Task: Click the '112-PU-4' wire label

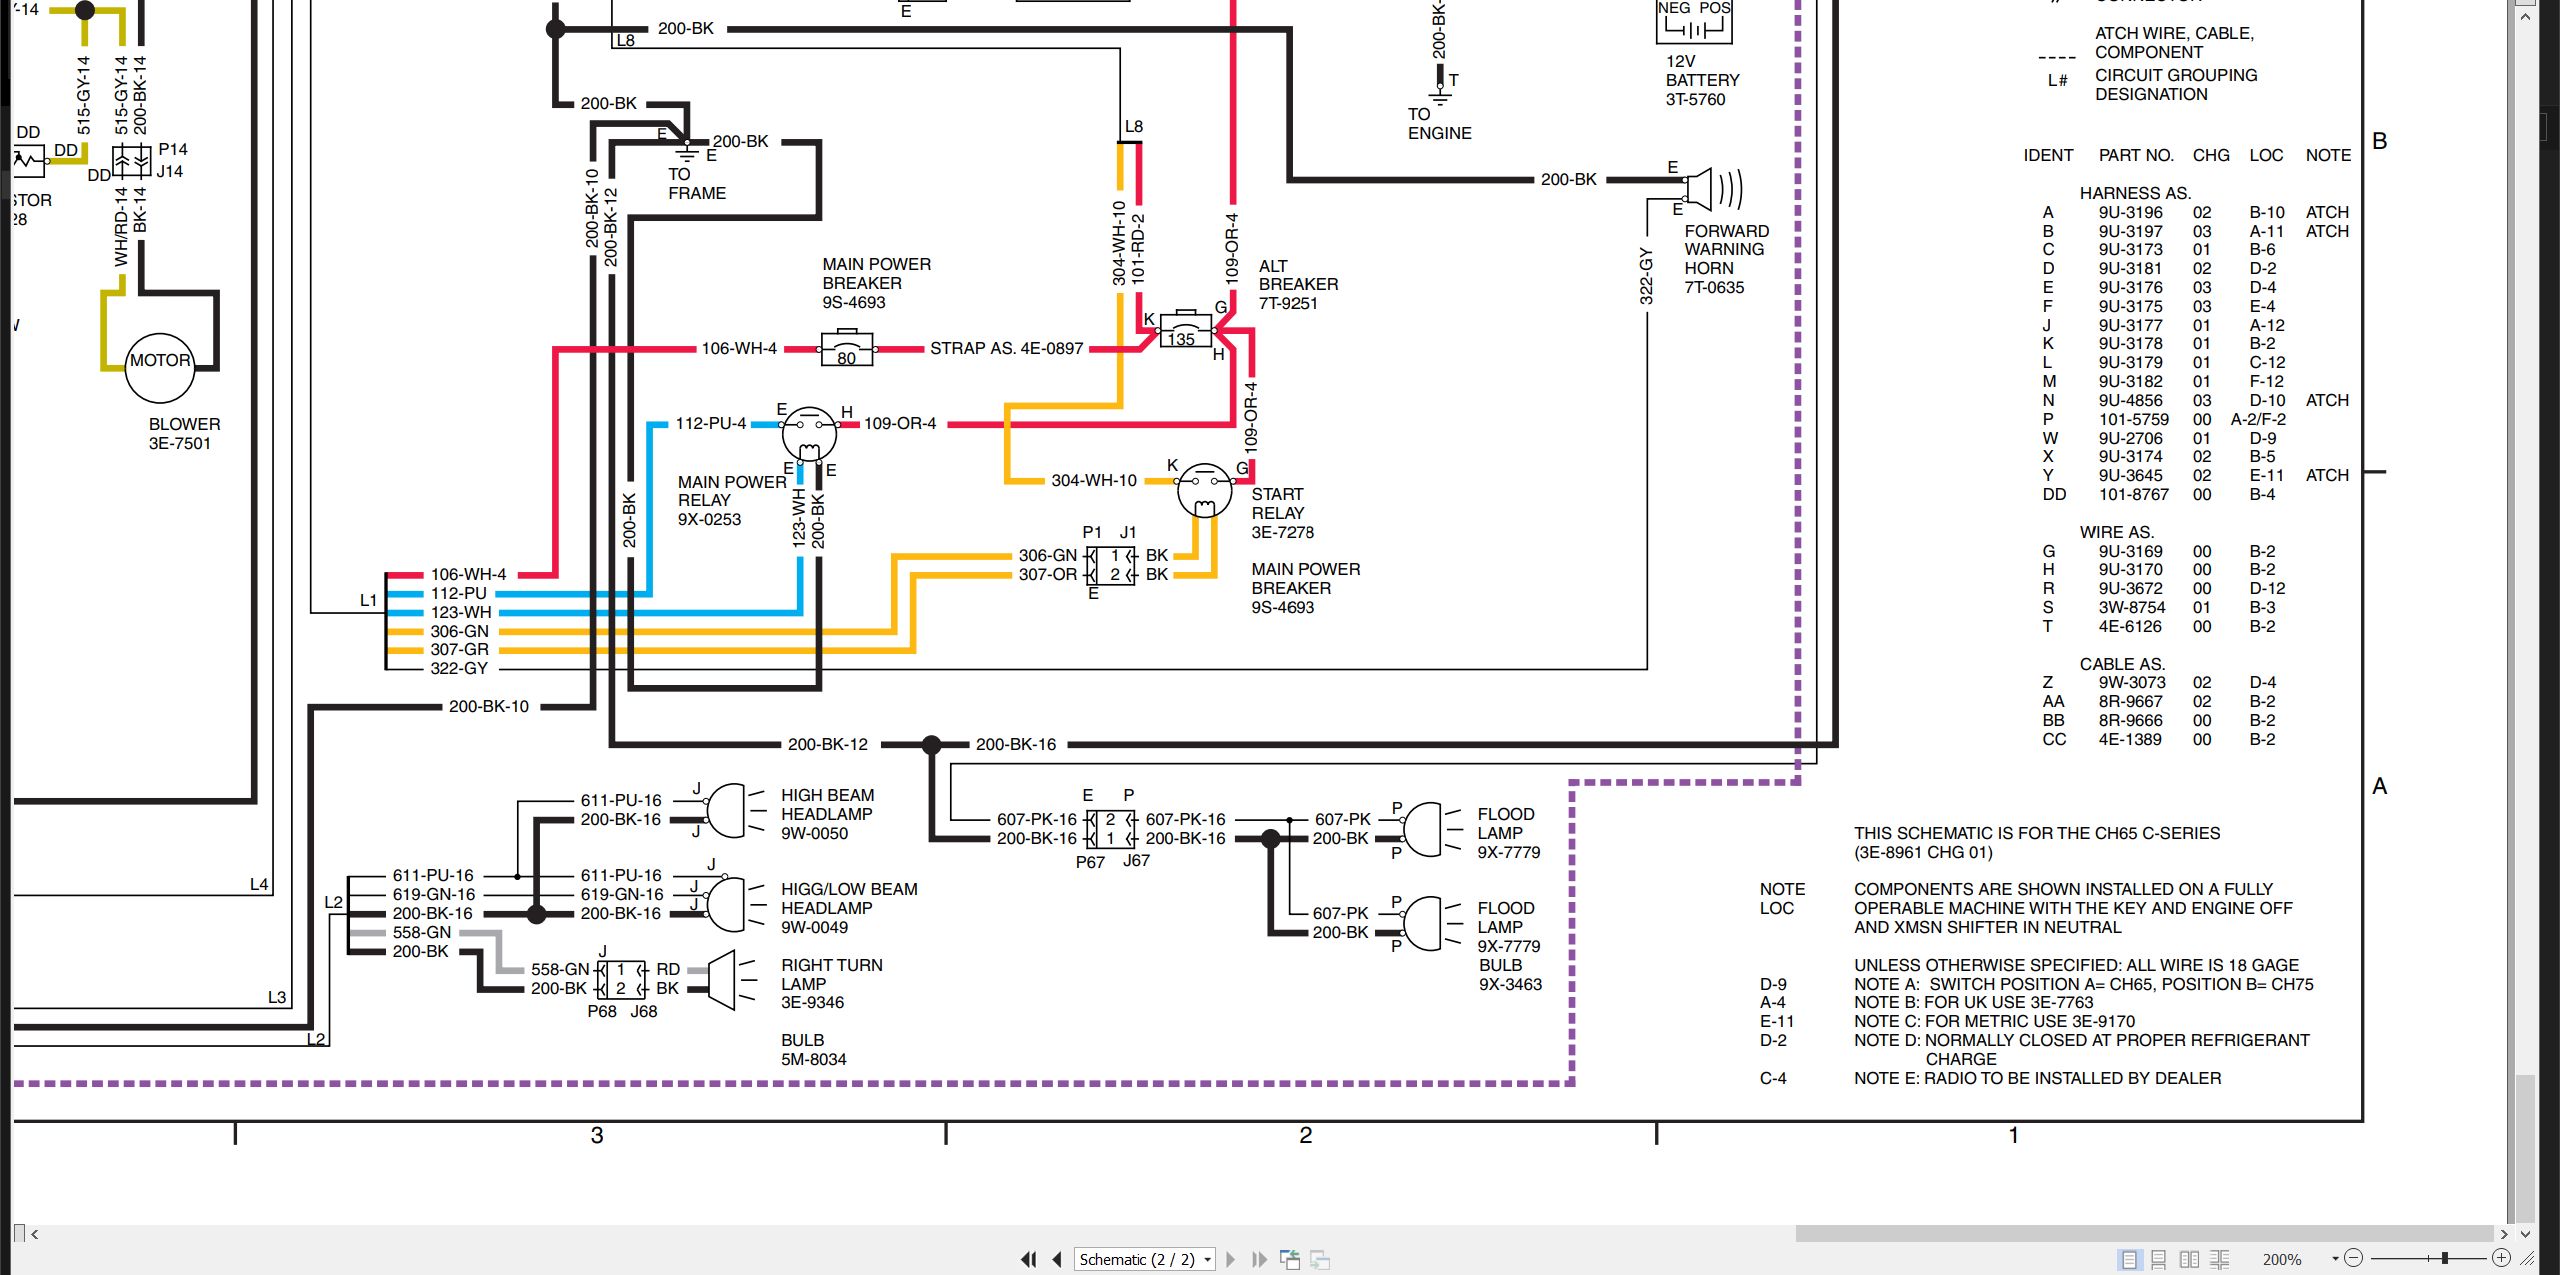Action: click(711, 423)
